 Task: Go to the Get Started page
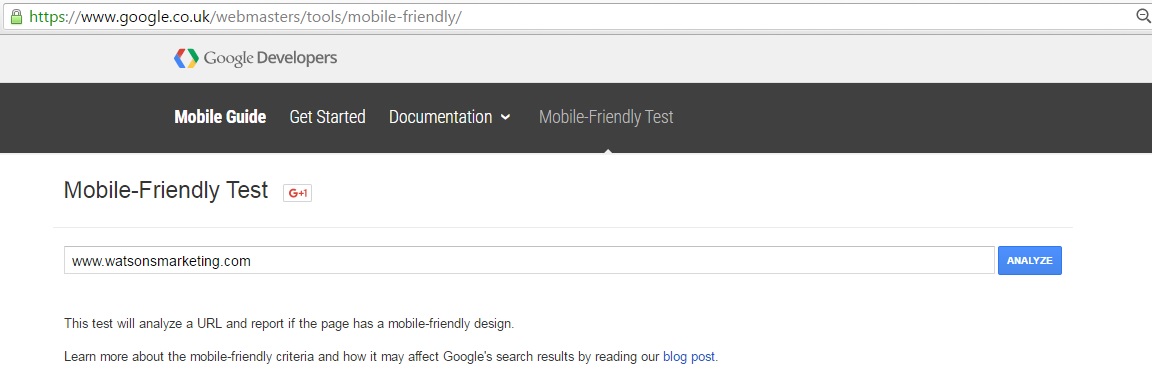[x=327, y=117]
